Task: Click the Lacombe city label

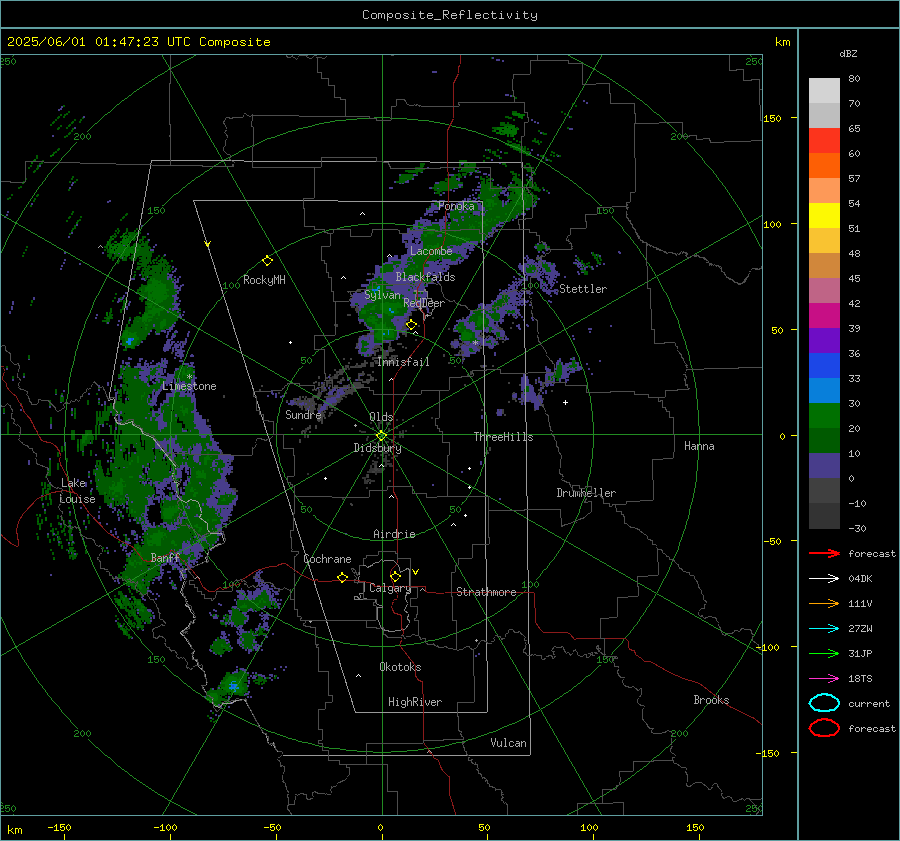Action: (431, 251)
